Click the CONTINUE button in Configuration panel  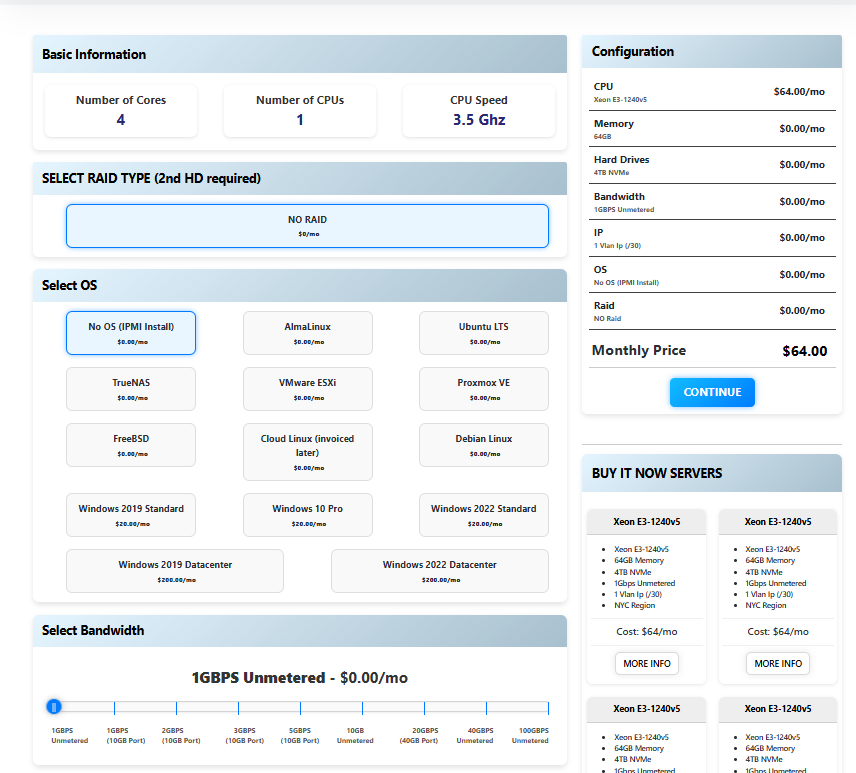712,392
